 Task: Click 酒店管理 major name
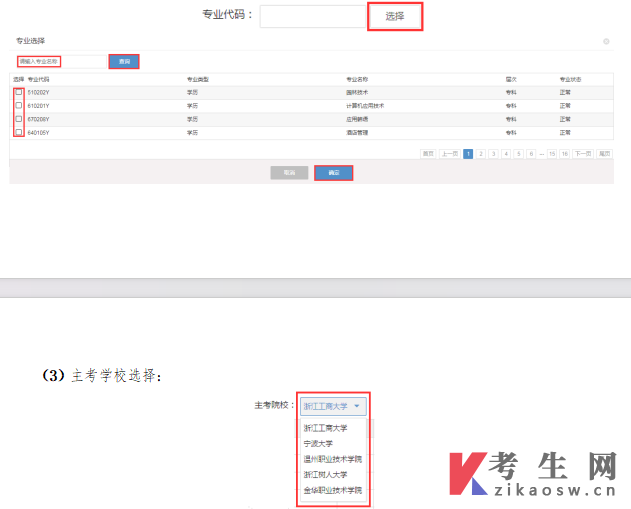tap(357, 132)
